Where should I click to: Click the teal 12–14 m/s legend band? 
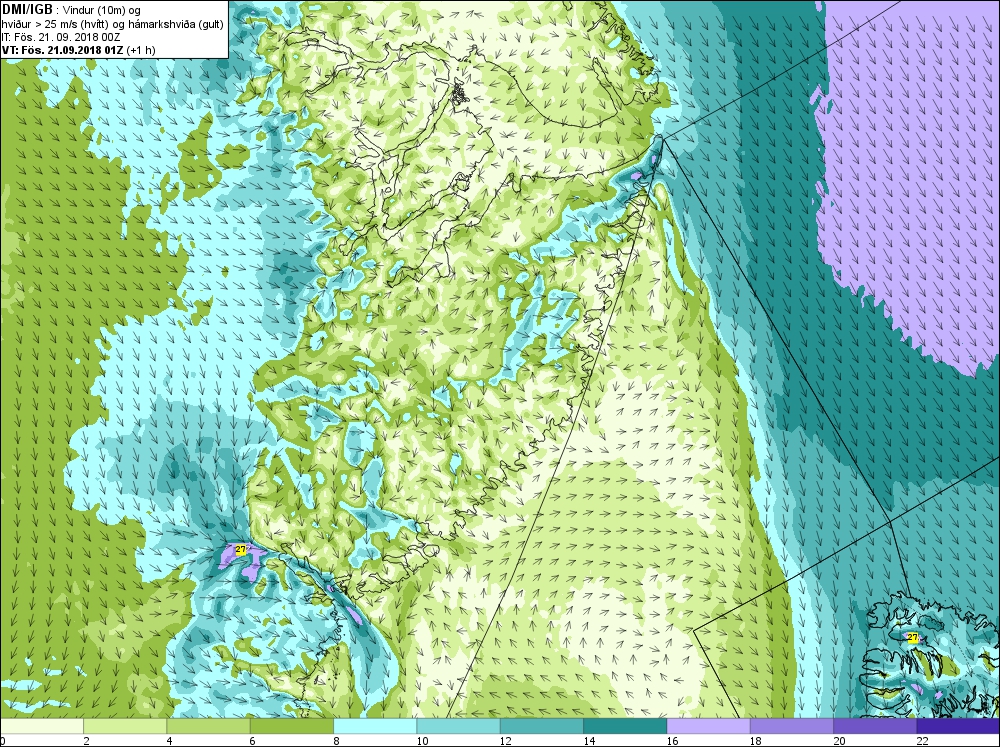pyautogui.click(x=541, y=727)
